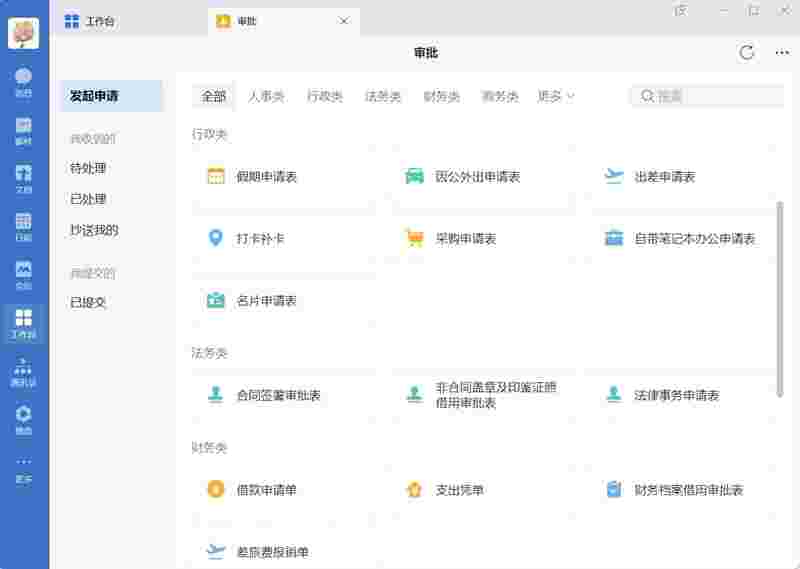The width and height of the screenshot is (800, 569).
Task: Open the 更多 three-dots sidebar item
Action: click(x=23, y=469)
